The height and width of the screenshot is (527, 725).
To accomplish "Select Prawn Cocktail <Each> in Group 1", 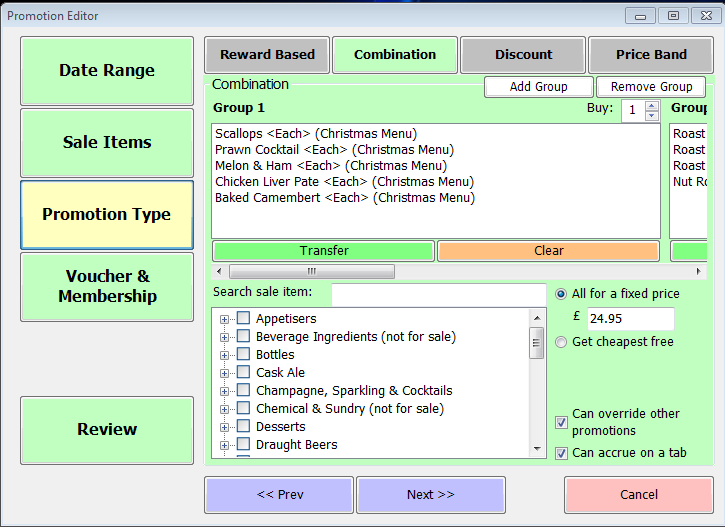I will (x=334, y=150).
